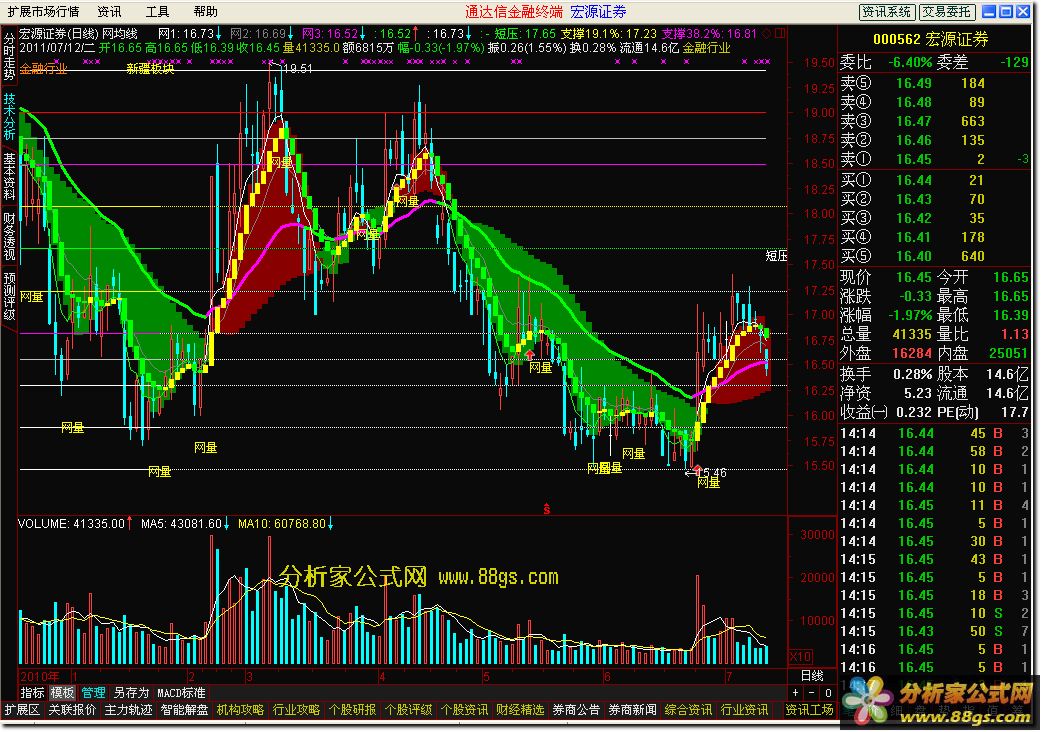Click the PE(动) 17.7 value

(x=1015, y=412)
